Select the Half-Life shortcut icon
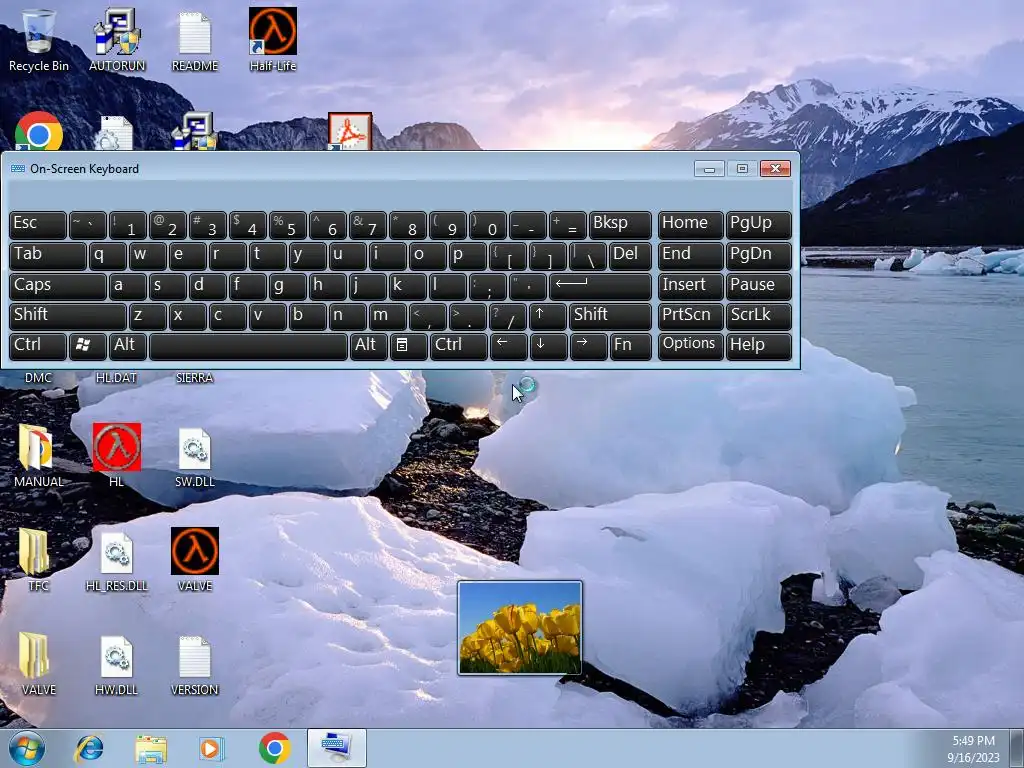The height and width of the screenshot is (768, 1024). [x=273, y=40]
